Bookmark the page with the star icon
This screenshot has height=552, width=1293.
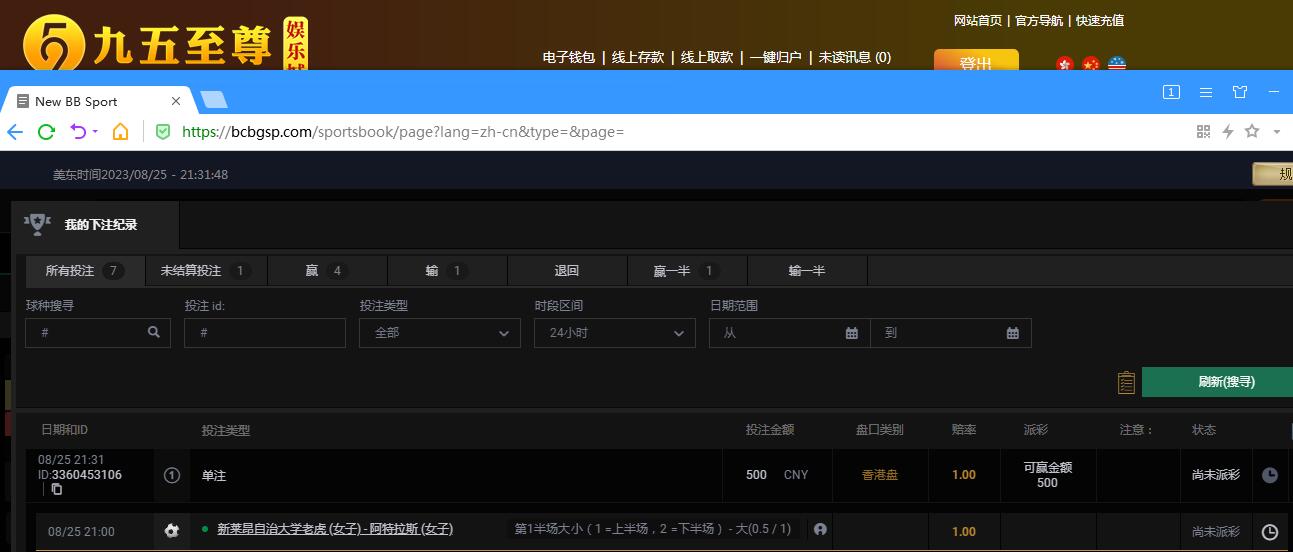tap(1251, 131)
